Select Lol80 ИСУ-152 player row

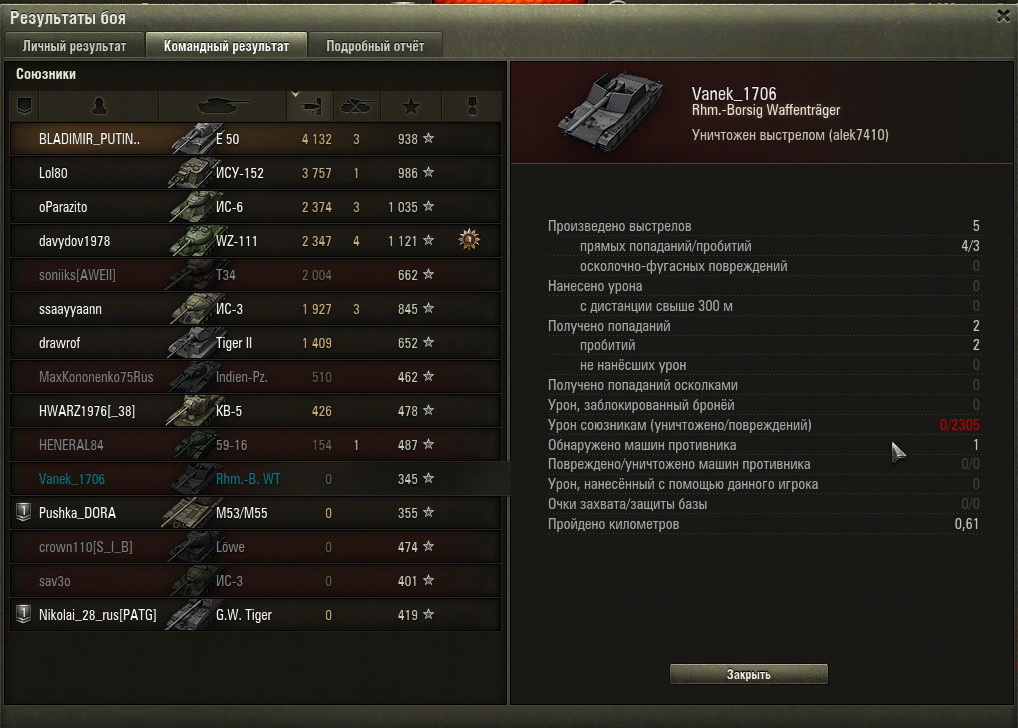pos(255,173)
